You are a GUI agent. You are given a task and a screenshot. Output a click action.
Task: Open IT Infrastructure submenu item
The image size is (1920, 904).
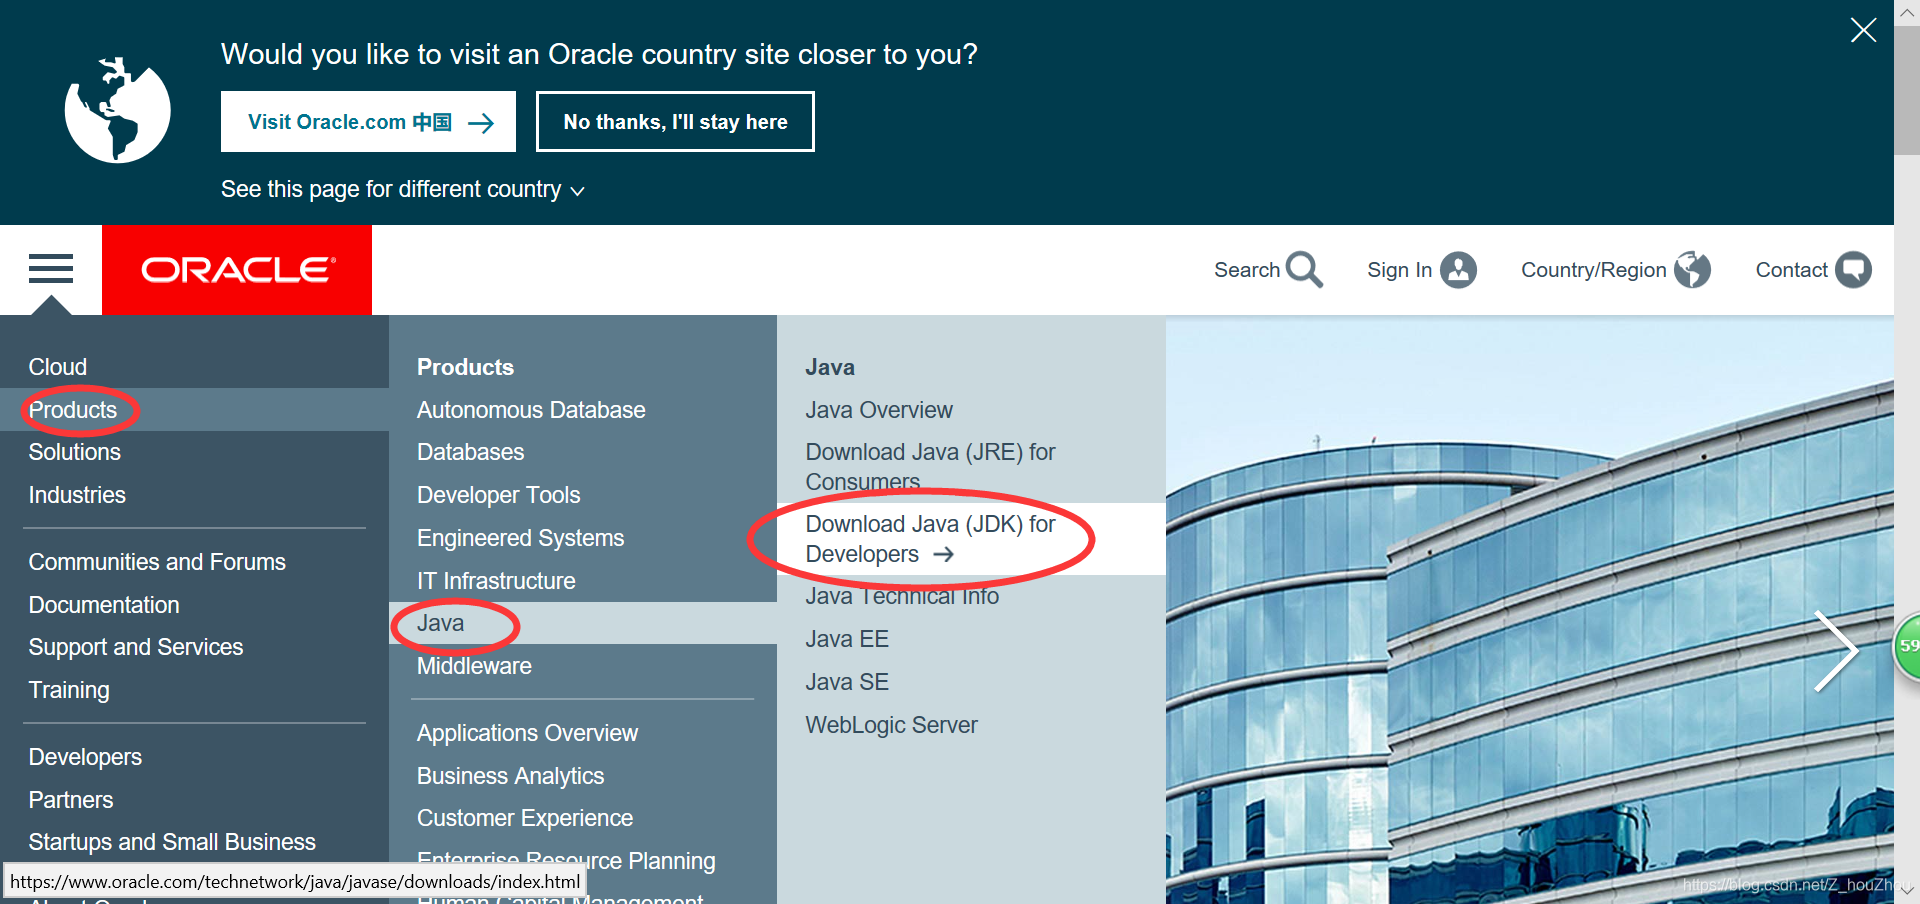coord(496,581)
